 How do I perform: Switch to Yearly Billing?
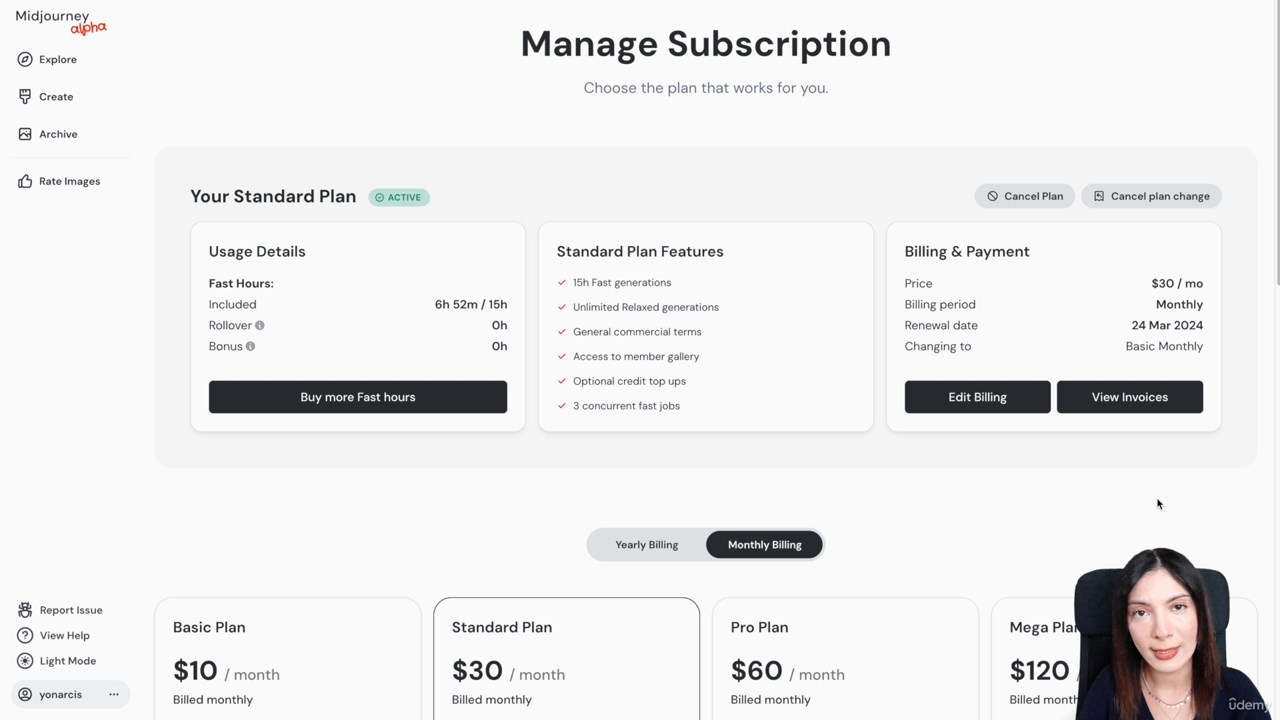click(x=646, y=545)
